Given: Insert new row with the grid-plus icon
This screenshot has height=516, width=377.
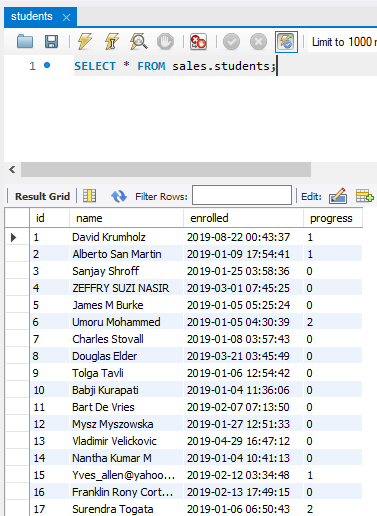Looking at the screenshot, I should (364, 196).
